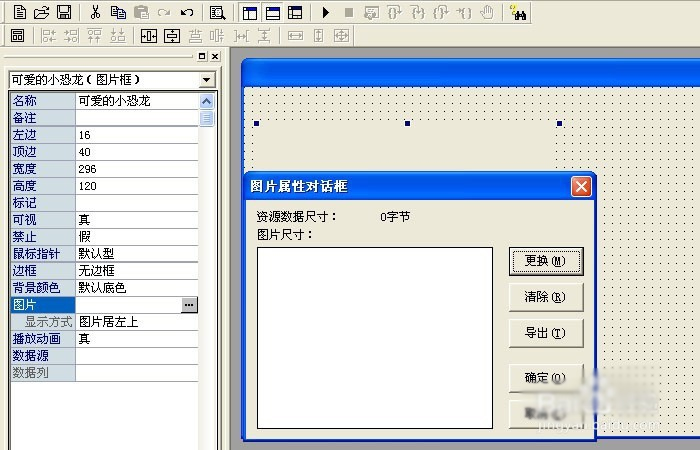700x450 pixels.
Task: Select the 背景颜色 value 默认底色
Action: [136, 287]
